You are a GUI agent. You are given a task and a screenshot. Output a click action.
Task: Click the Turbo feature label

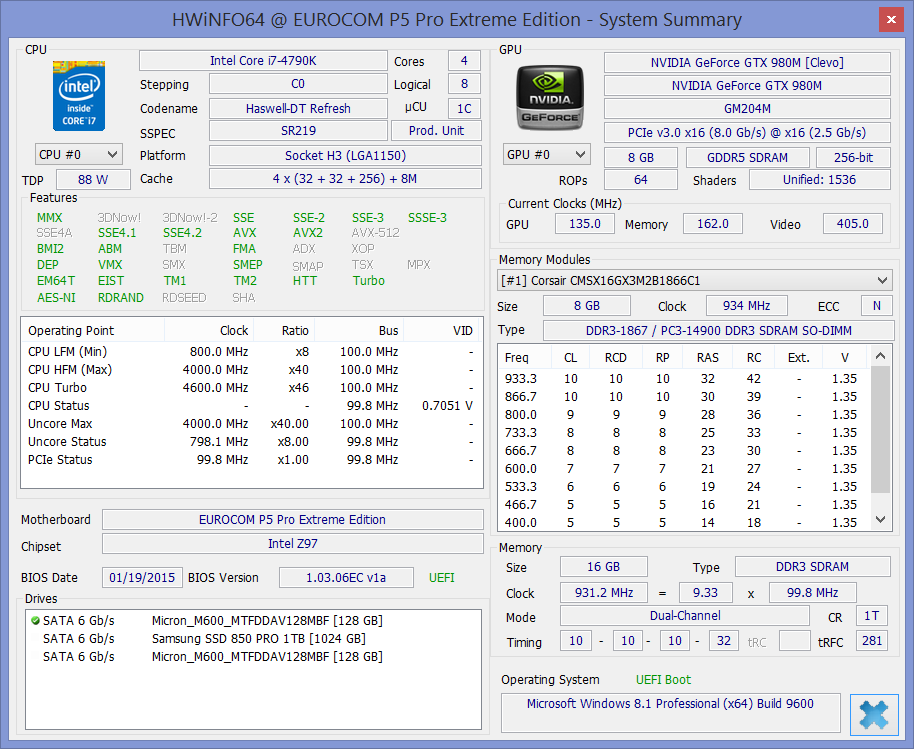368,281
